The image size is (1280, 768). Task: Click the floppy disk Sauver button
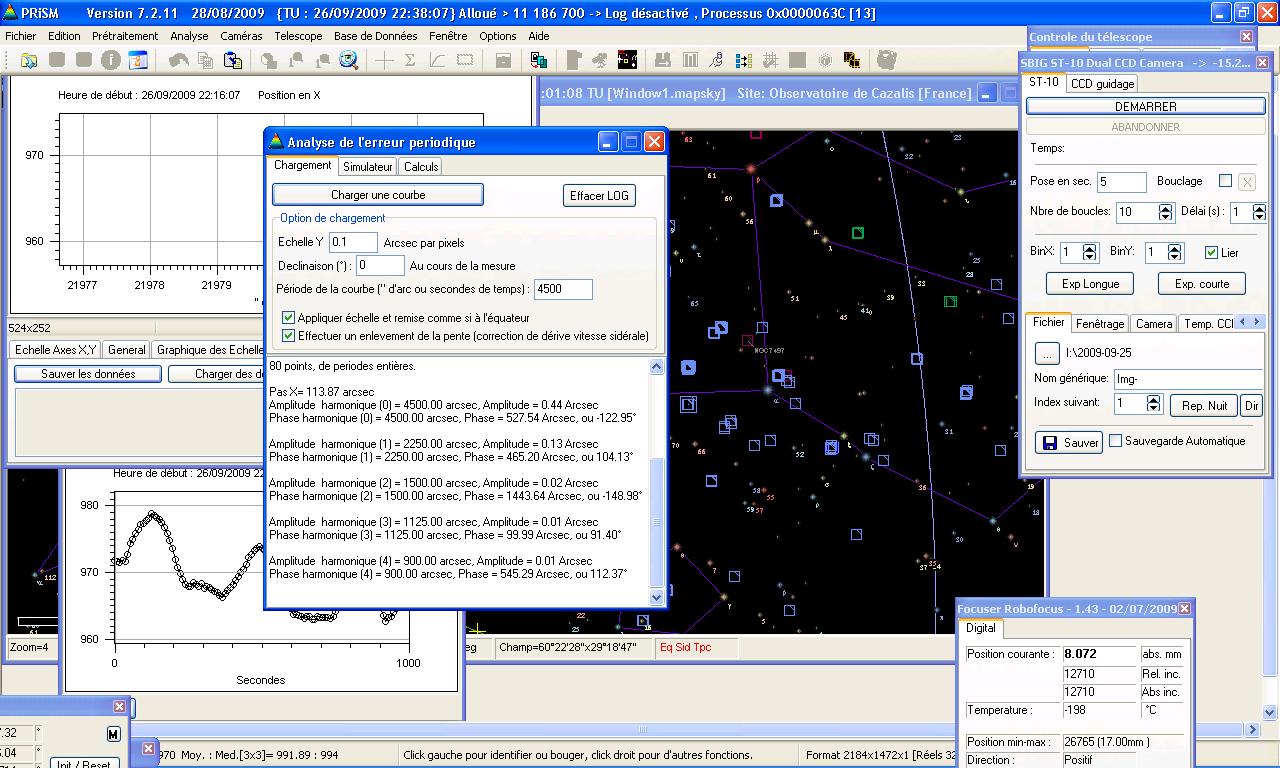pos(1069,442)
